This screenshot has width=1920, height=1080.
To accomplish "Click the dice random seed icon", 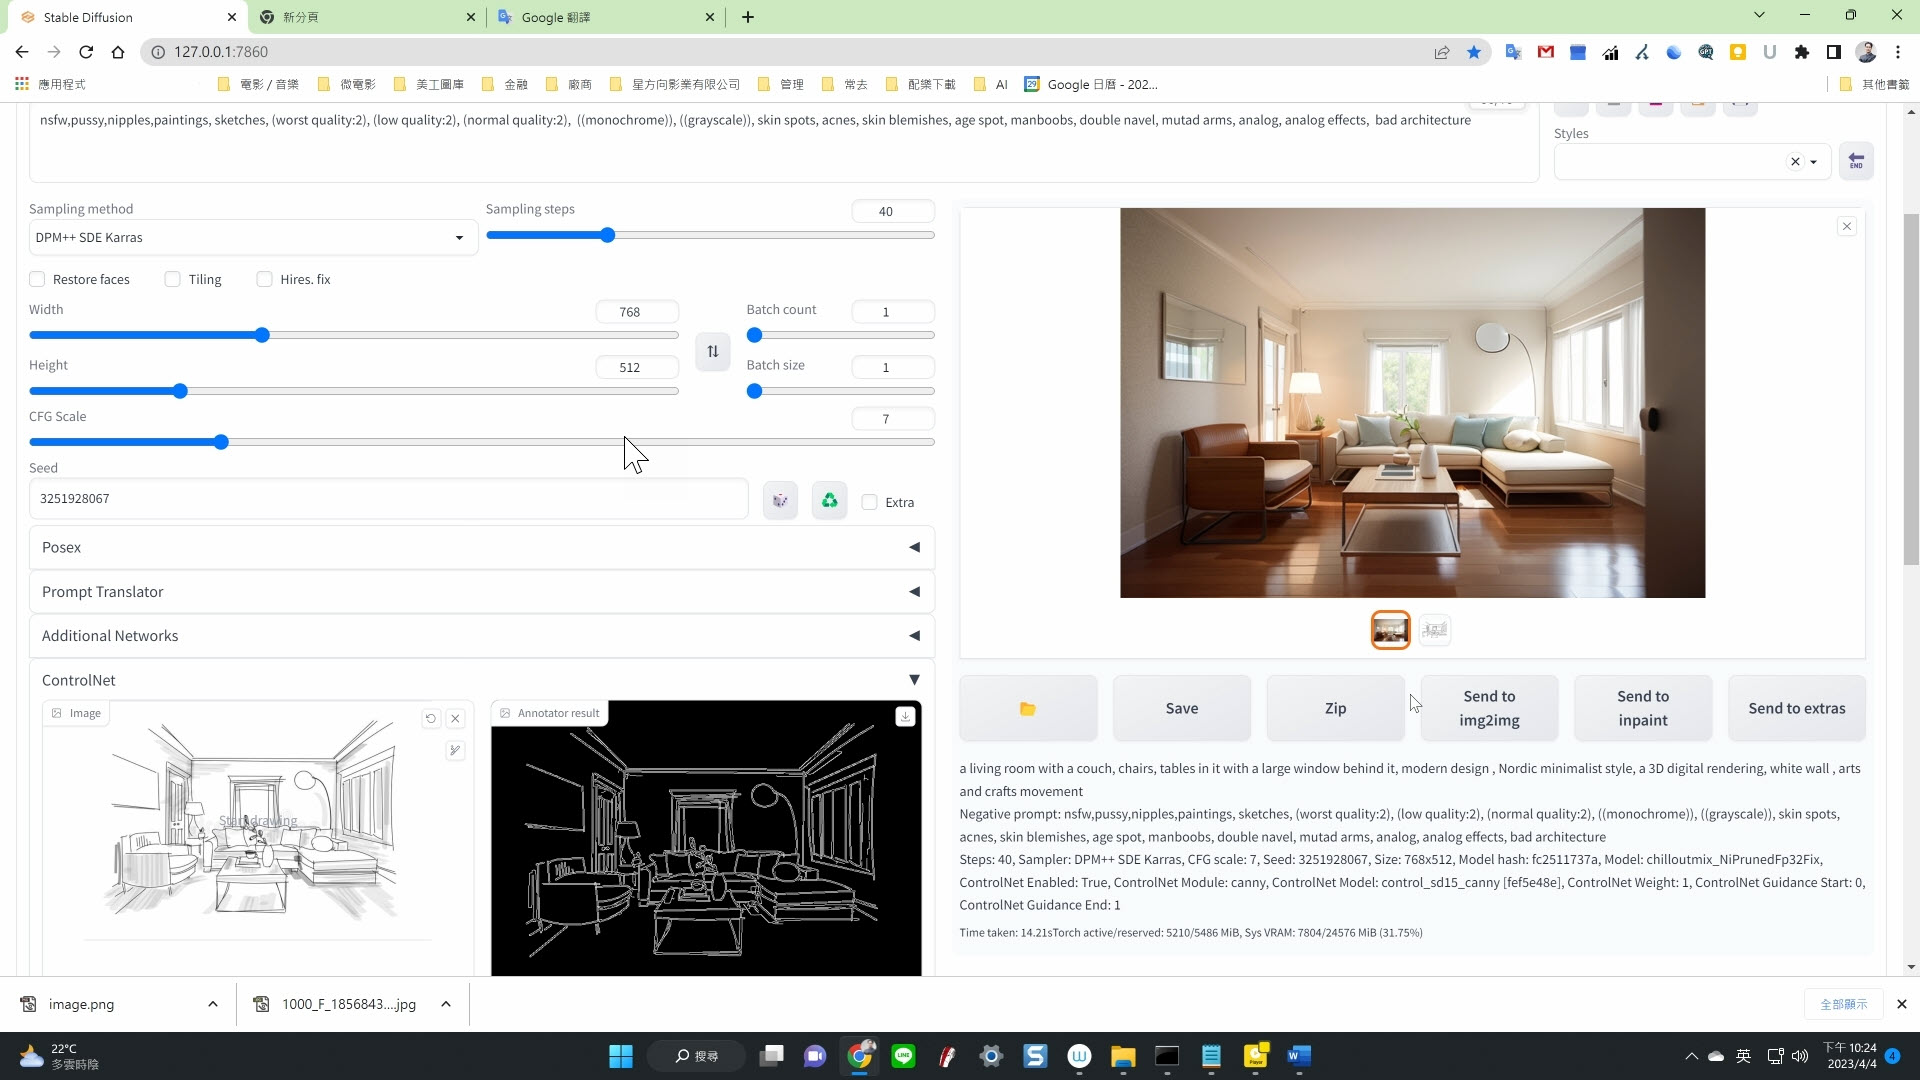I will pos(780,500).
